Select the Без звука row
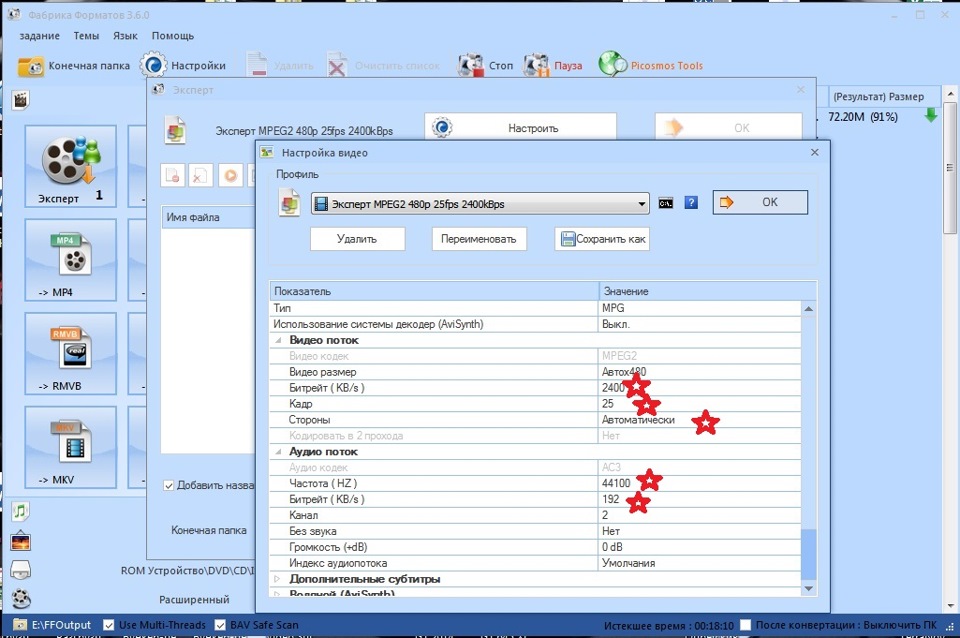960x638 pixels. tap(535, 531)
